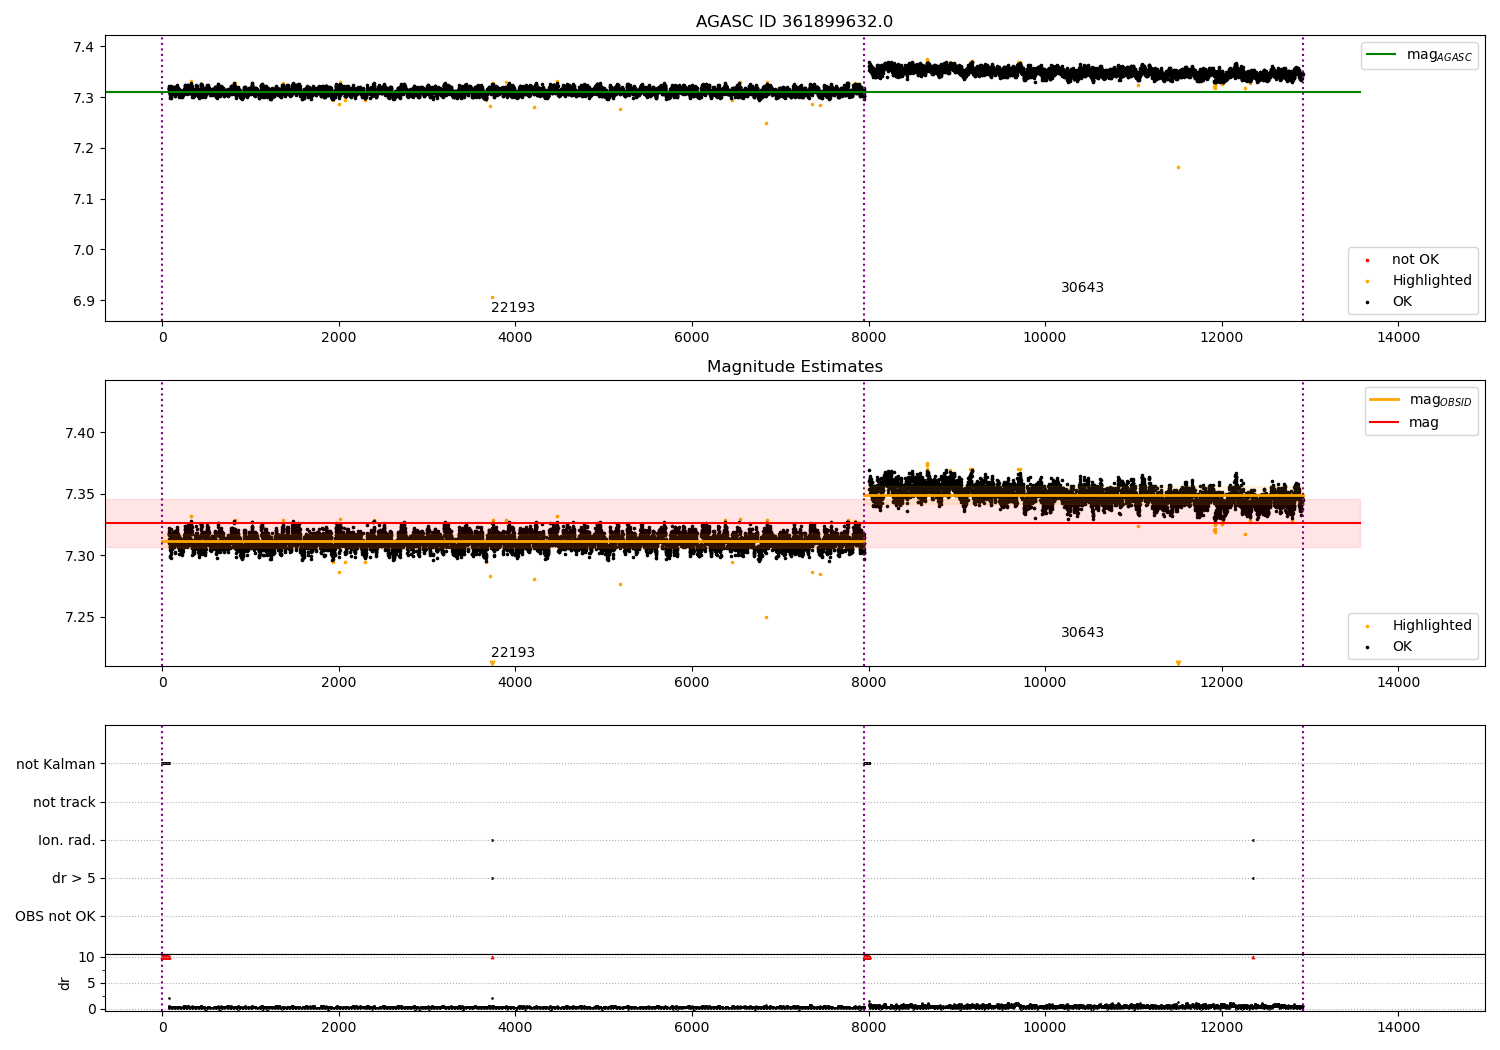Screen dimensions: 1500x1050
Task: Click the 'Ion. rad.' row label
Action: (67, 841)
